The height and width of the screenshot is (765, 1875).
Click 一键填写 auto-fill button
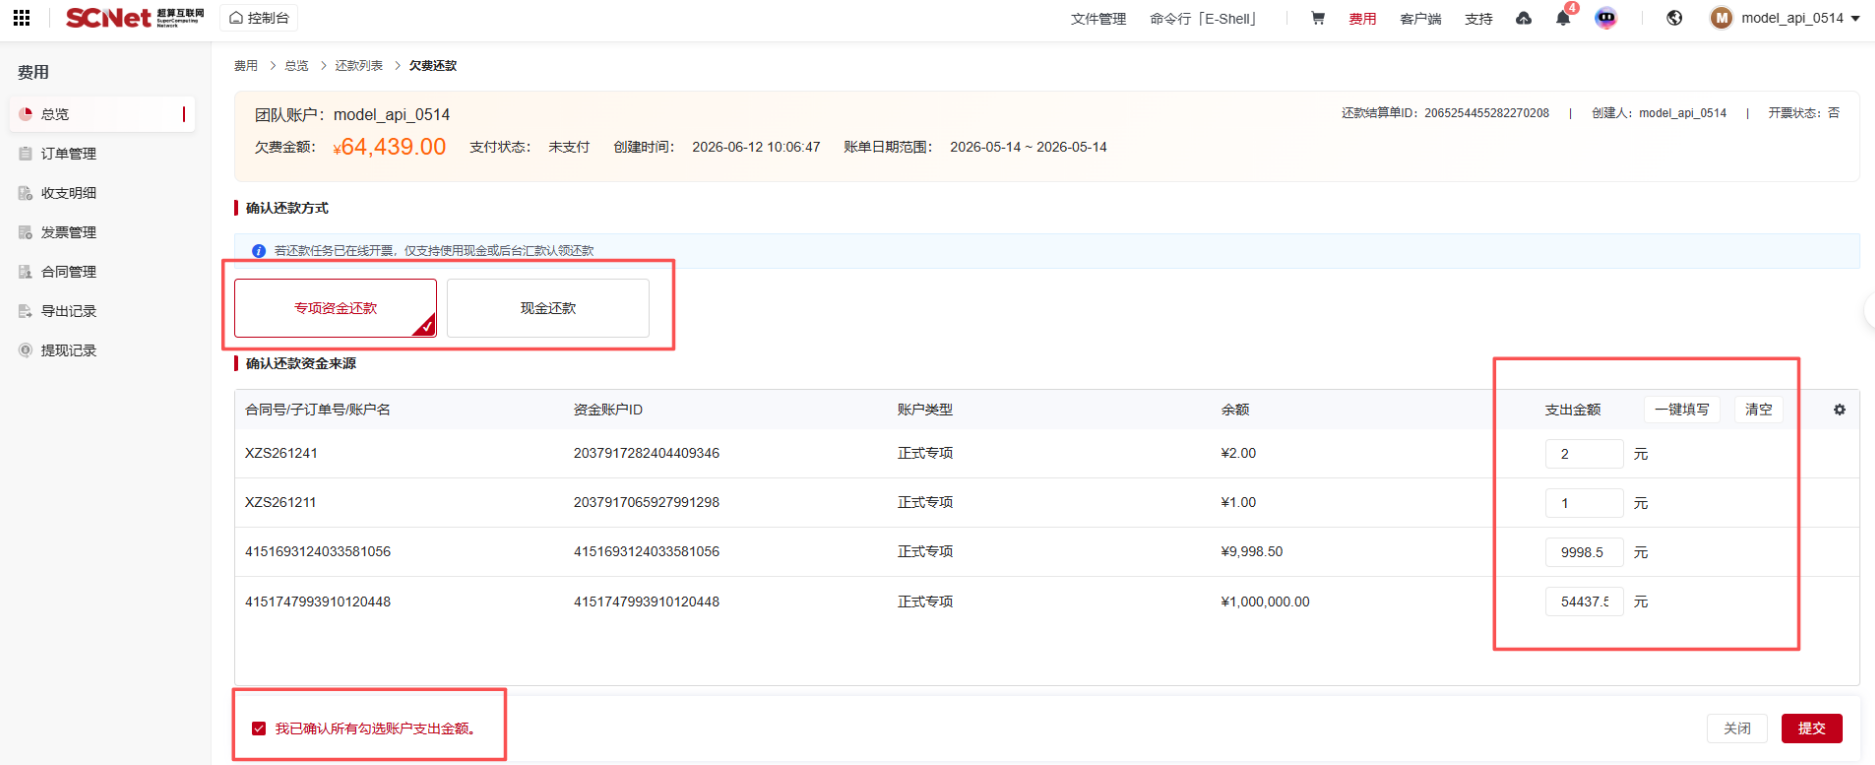tap(1682, 409)
